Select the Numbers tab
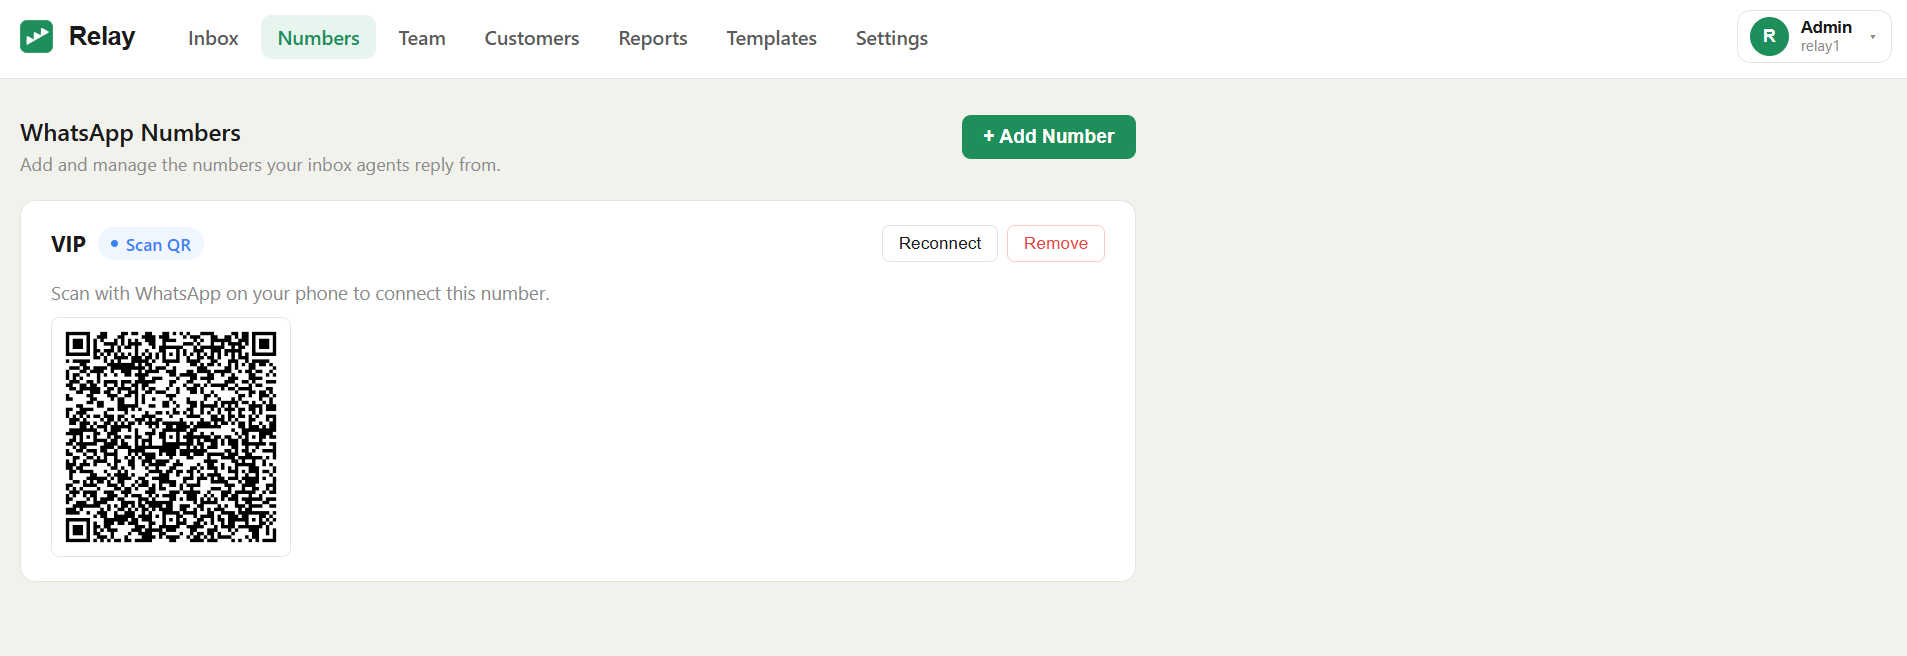1907x656 pixels. point(318,38)
